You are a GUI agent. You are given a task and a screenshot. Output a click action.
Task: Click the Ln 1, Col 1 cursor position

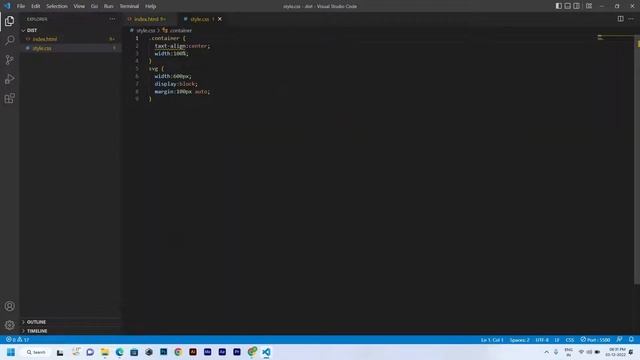point(492,340)
